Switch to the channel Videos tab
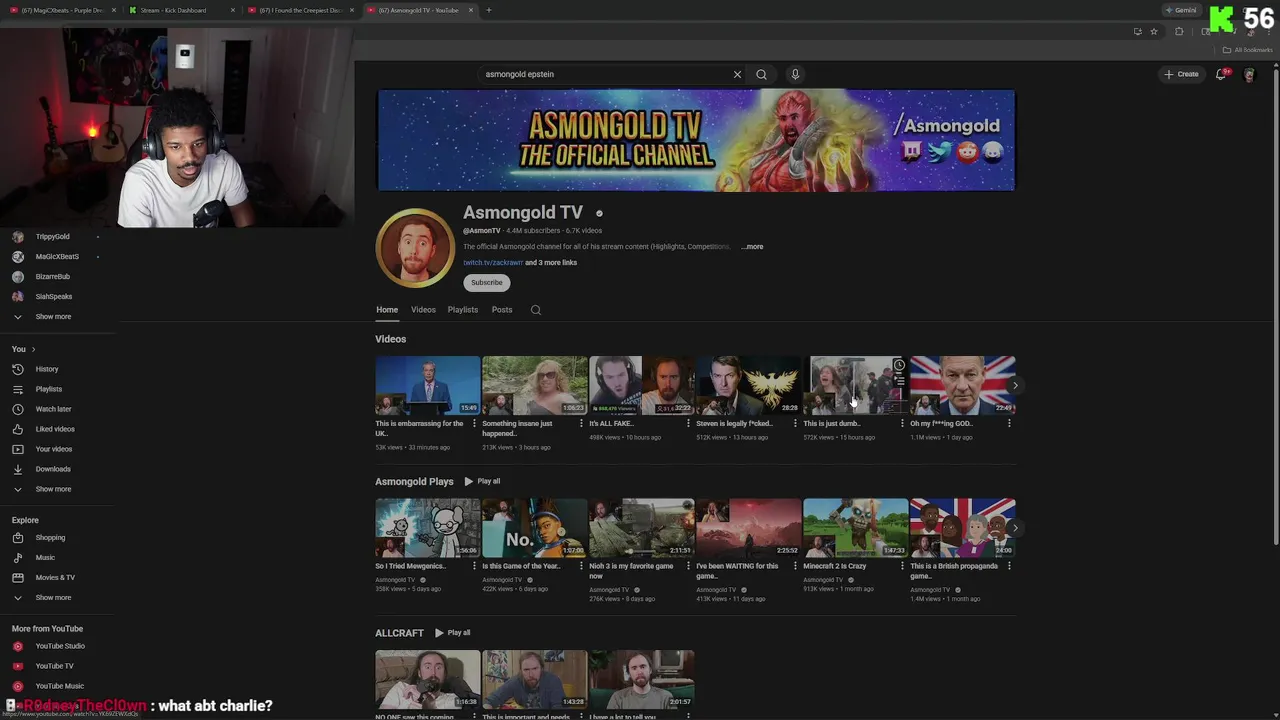 pyautogui.click(x=423, y=310)
